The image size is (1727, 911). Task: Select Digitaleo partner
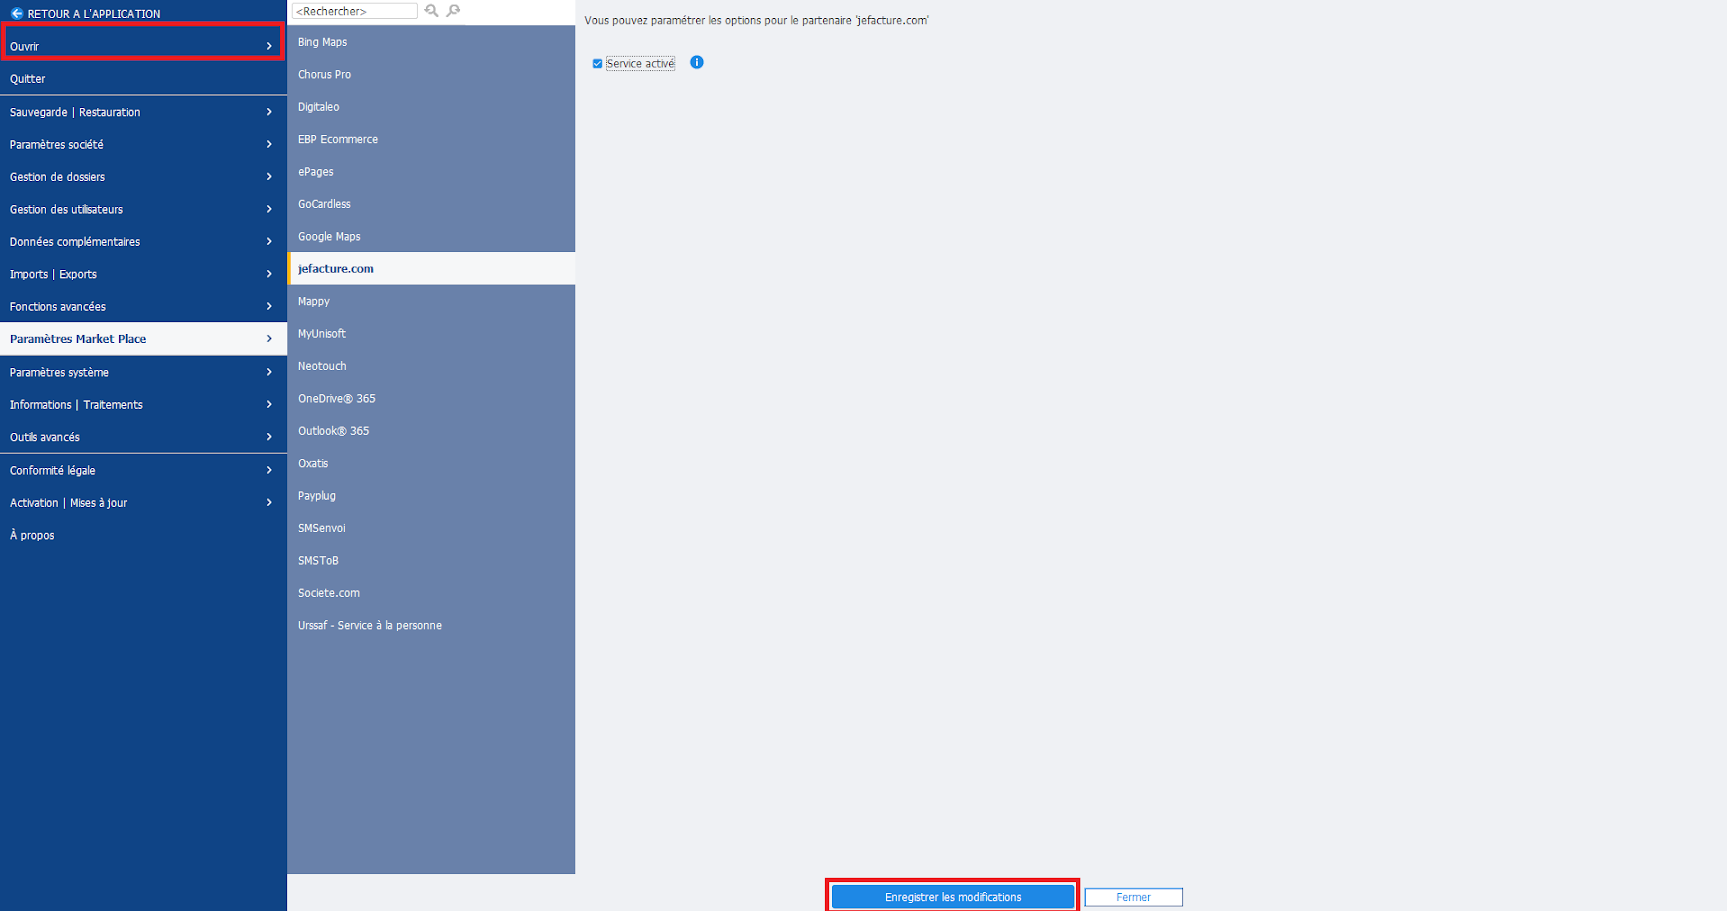431,107
